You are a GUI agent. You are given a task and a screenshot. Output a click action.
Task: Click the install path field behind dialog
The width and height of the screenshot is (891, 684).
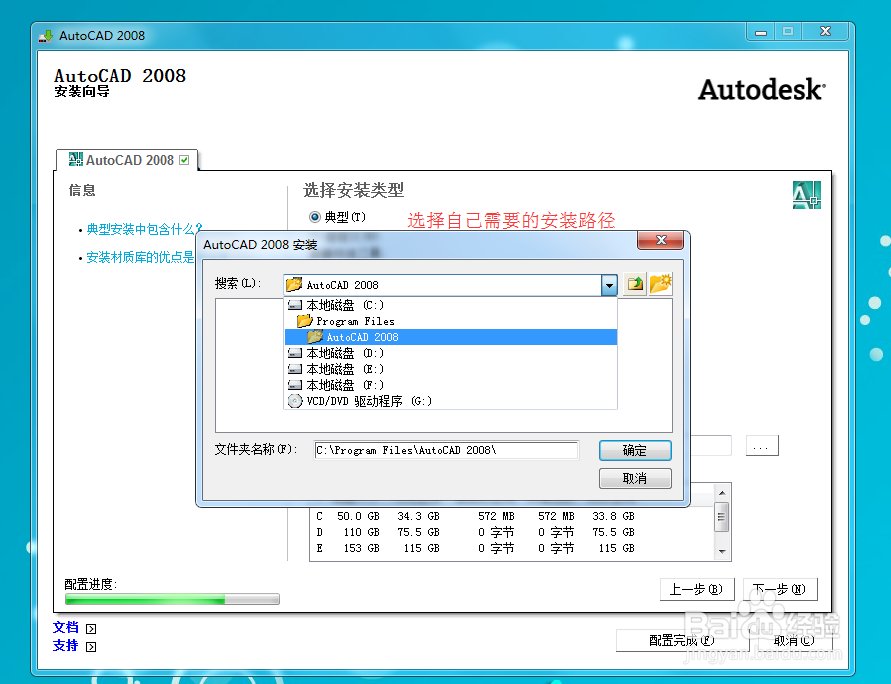pos(711,446)
